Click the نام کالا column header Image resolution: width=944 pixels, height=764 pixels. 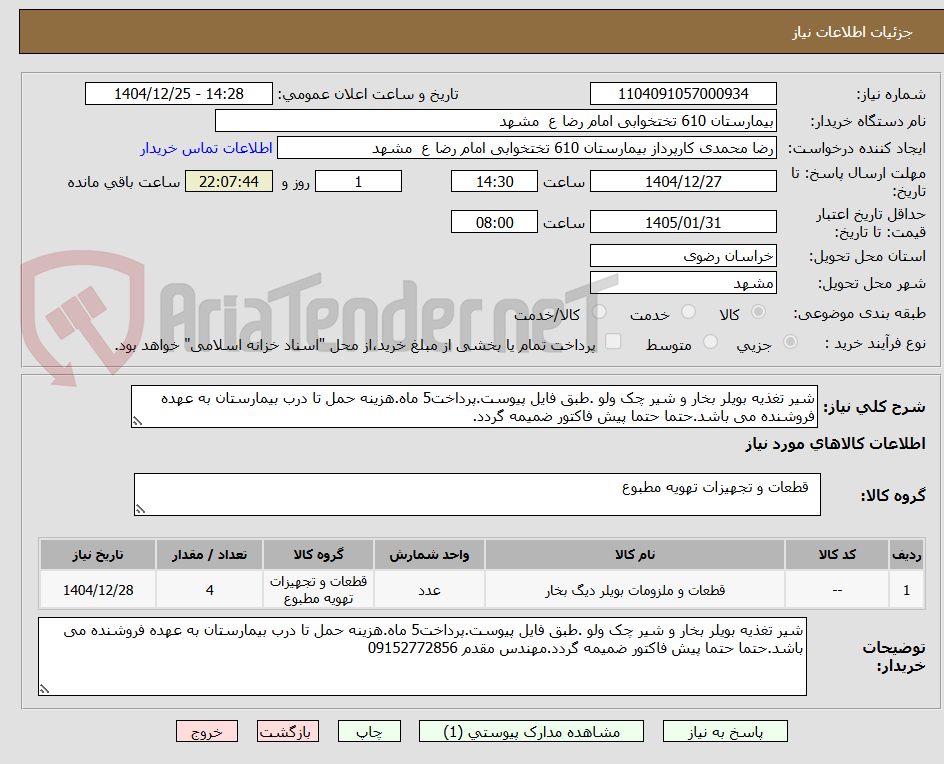(635, 554)
